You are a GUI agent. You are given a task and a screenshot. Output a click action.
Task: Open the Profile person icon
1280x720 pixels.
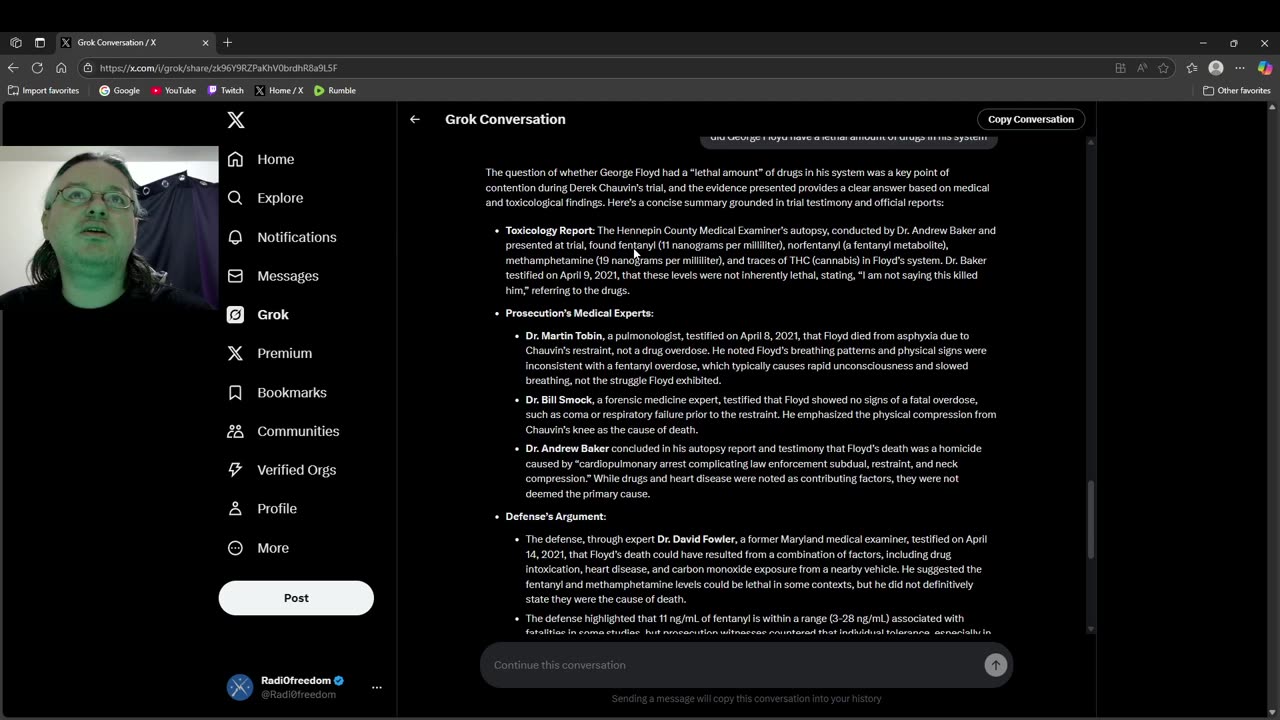(235, 508)
